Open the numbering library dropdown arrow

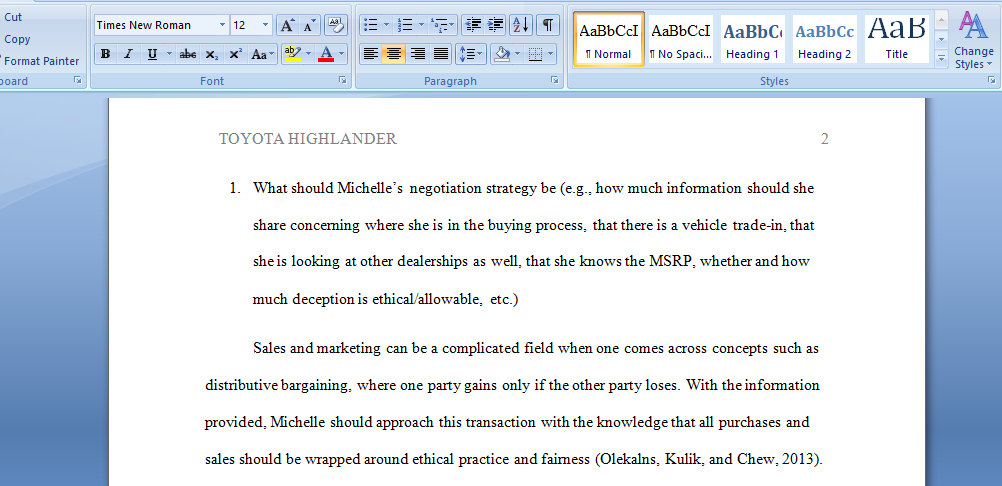click(x=421, y=26)
